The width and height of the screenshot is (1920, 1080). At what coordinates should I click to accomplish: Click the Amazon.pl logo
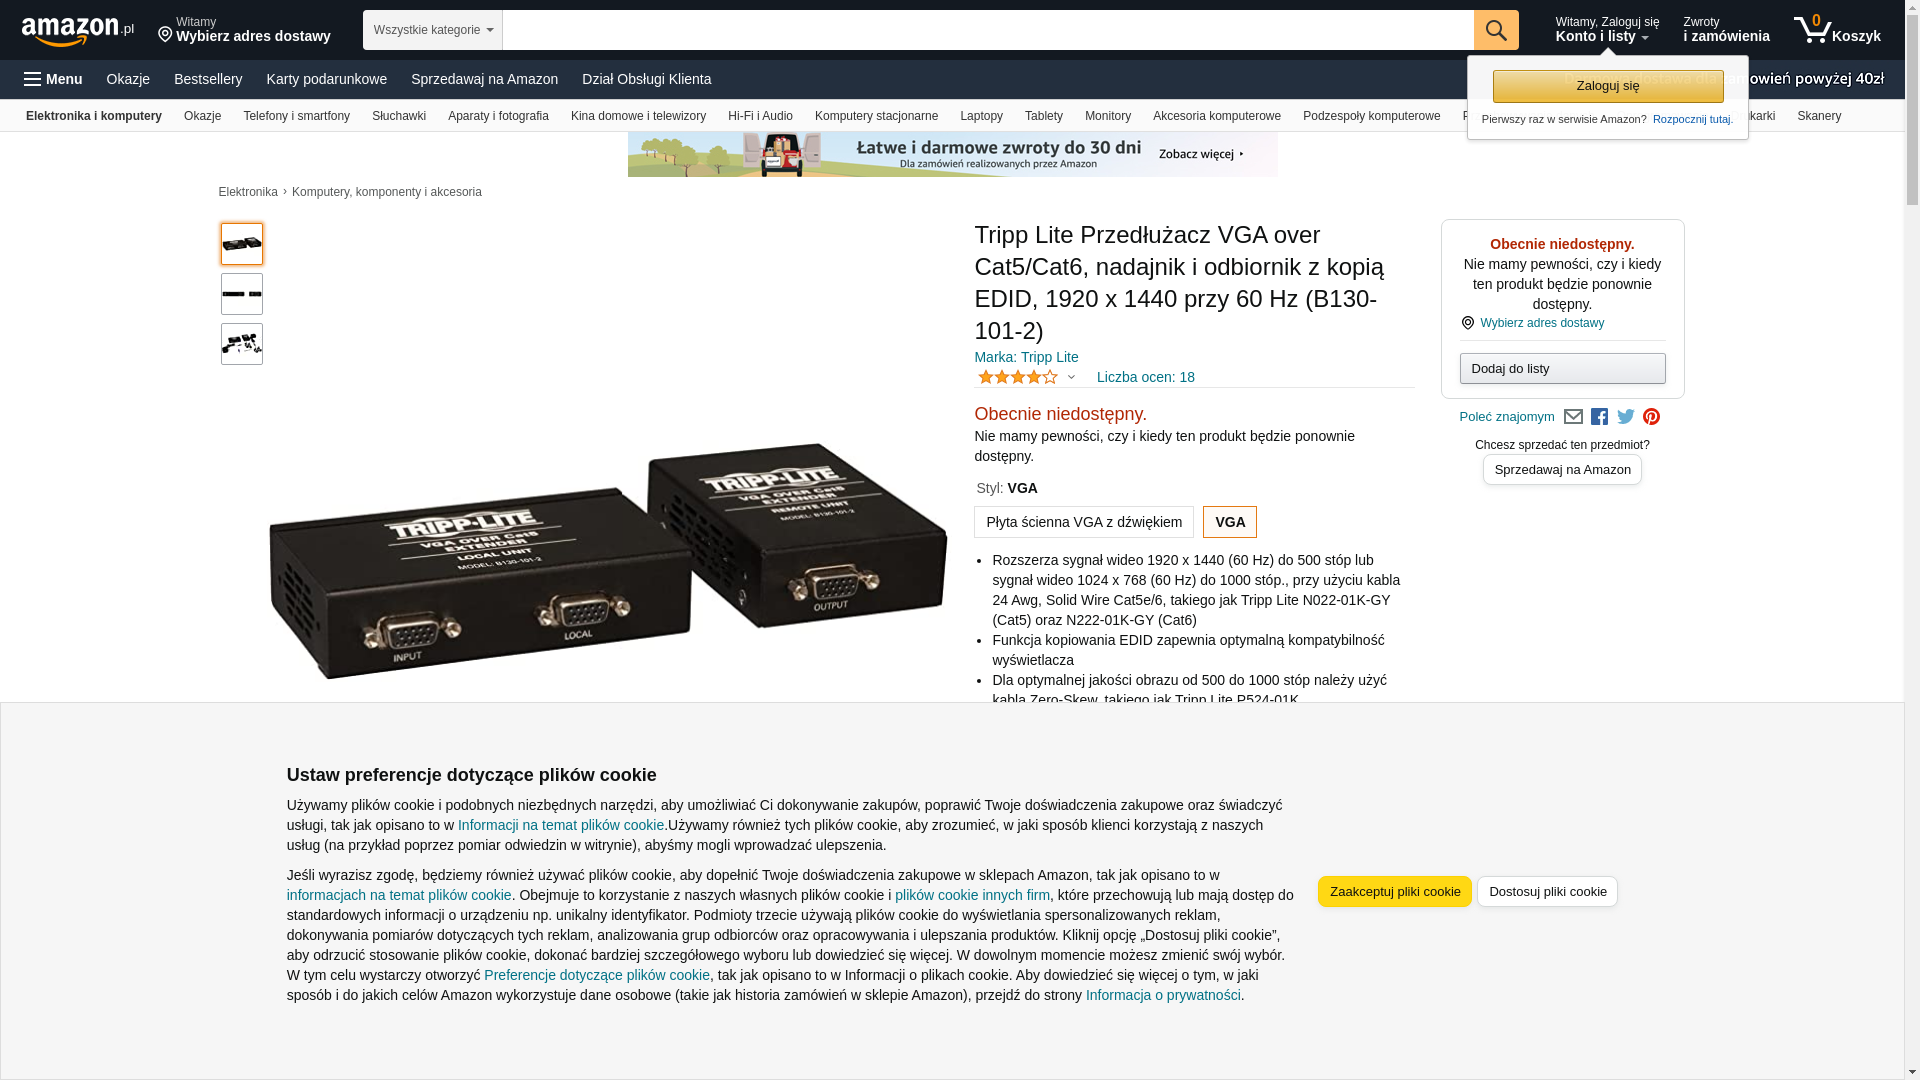pyautogui.click(x=77, y=30)
